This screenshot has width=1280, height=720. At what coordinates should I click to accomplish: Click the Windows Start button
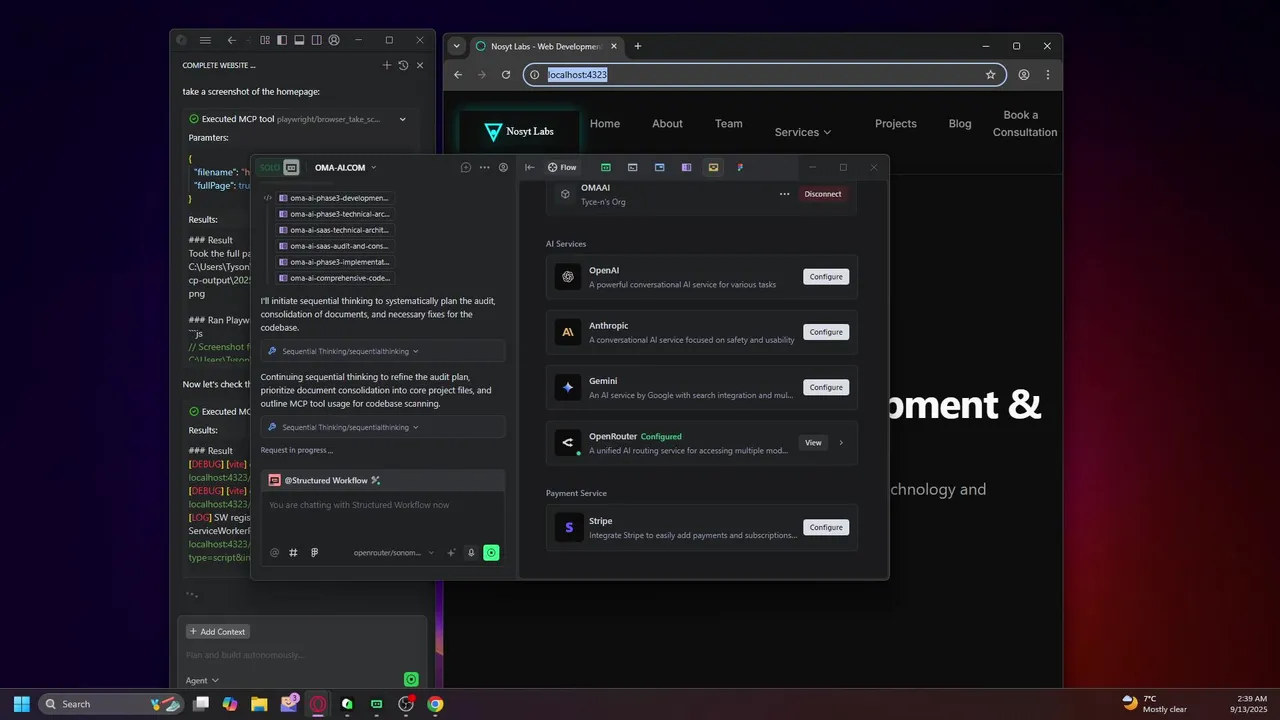click(21, 704)
